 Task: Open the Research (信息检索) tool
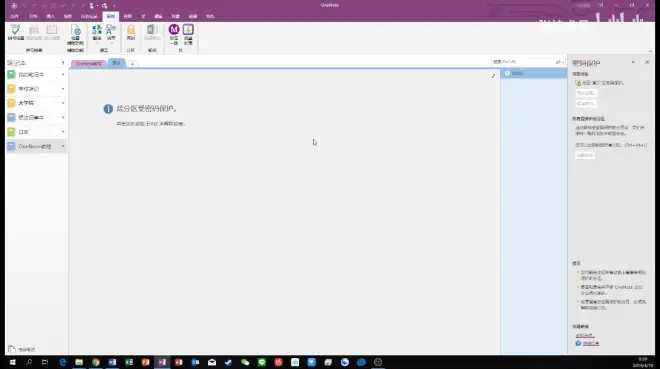click(34, 32)
